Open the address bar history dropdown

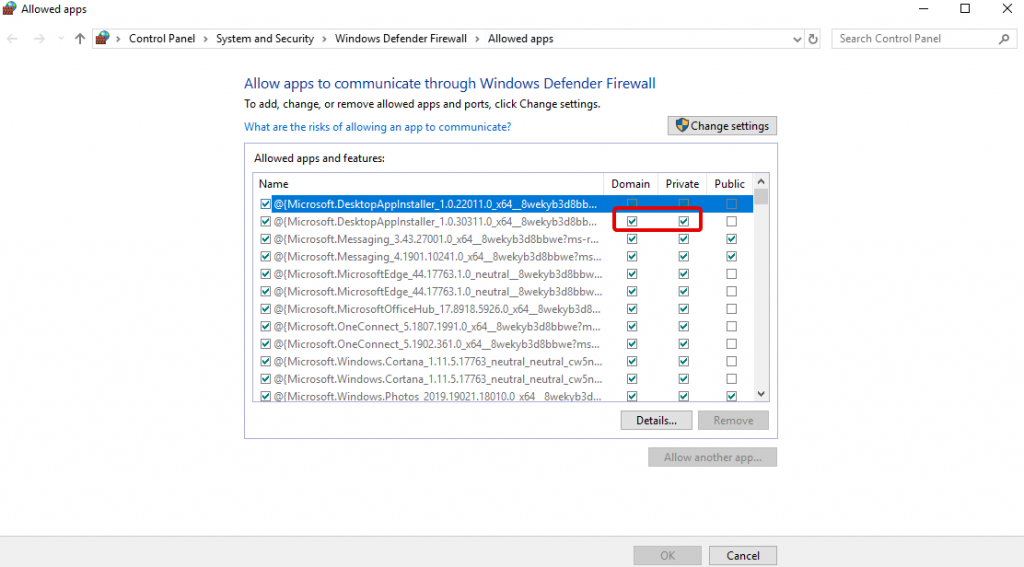(797, 39)
